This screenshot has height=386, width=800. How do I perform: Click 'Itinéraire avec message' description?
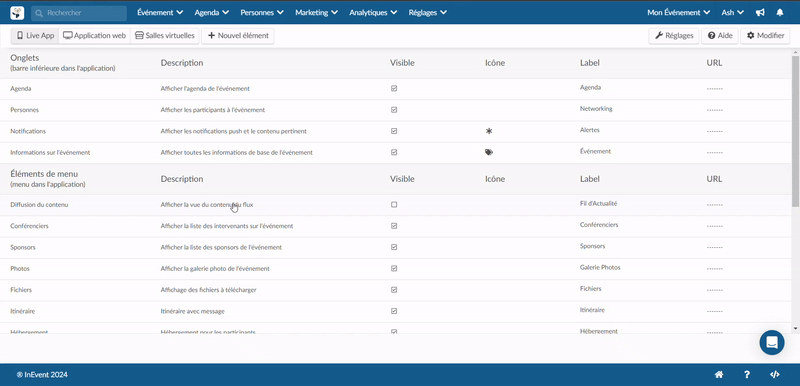tap(192, 311)
